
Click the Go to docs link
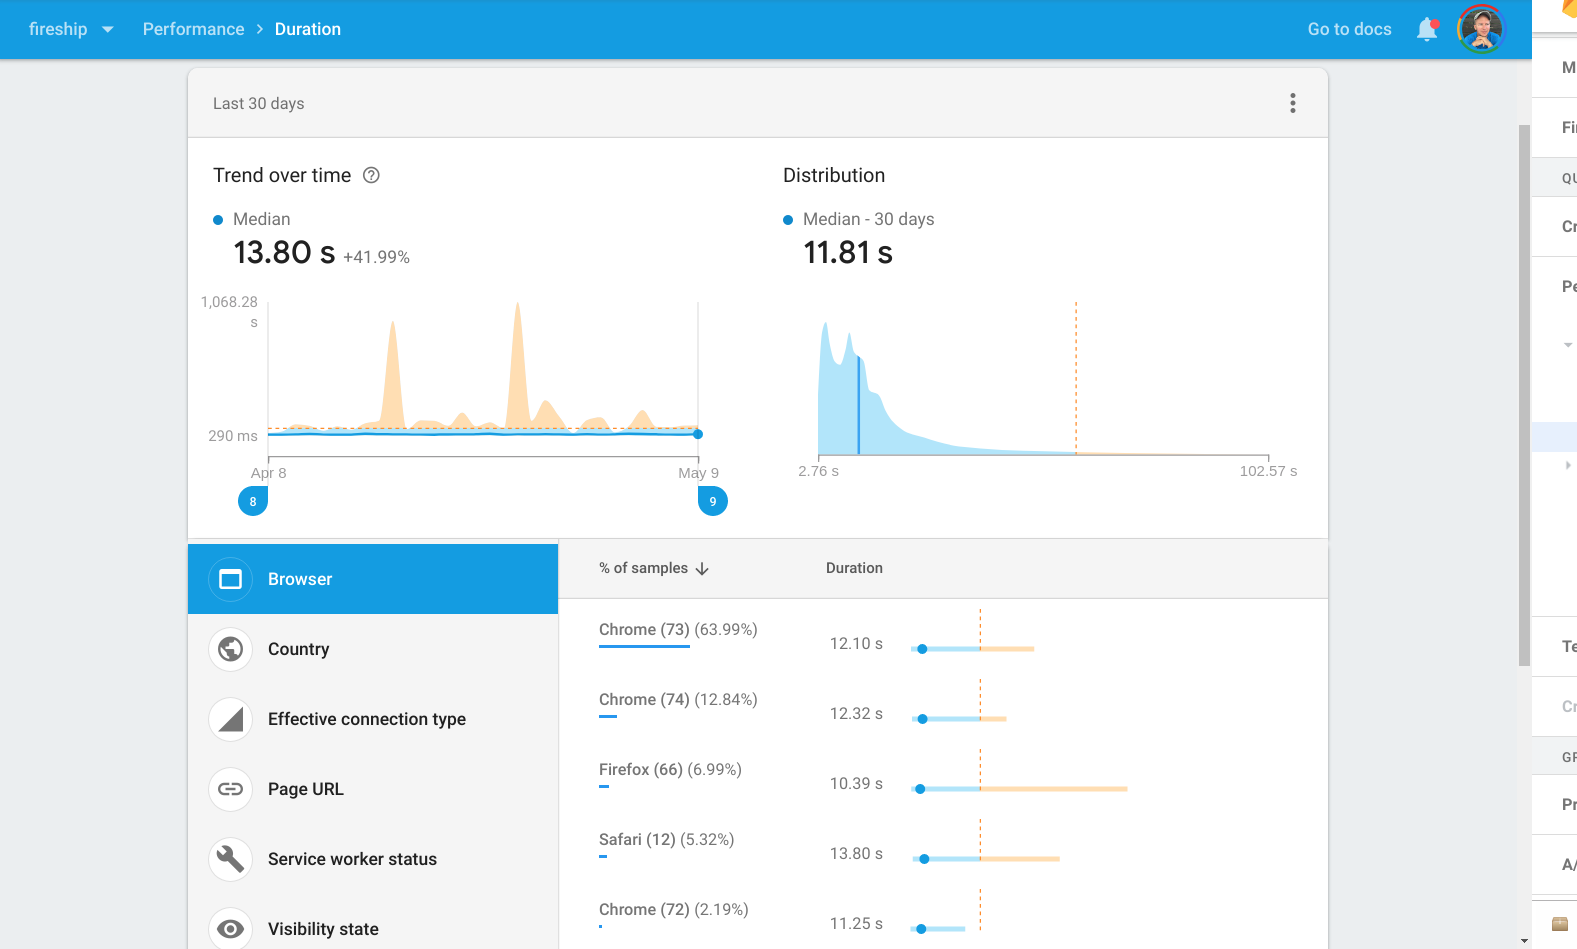[x=1349, y=30]
